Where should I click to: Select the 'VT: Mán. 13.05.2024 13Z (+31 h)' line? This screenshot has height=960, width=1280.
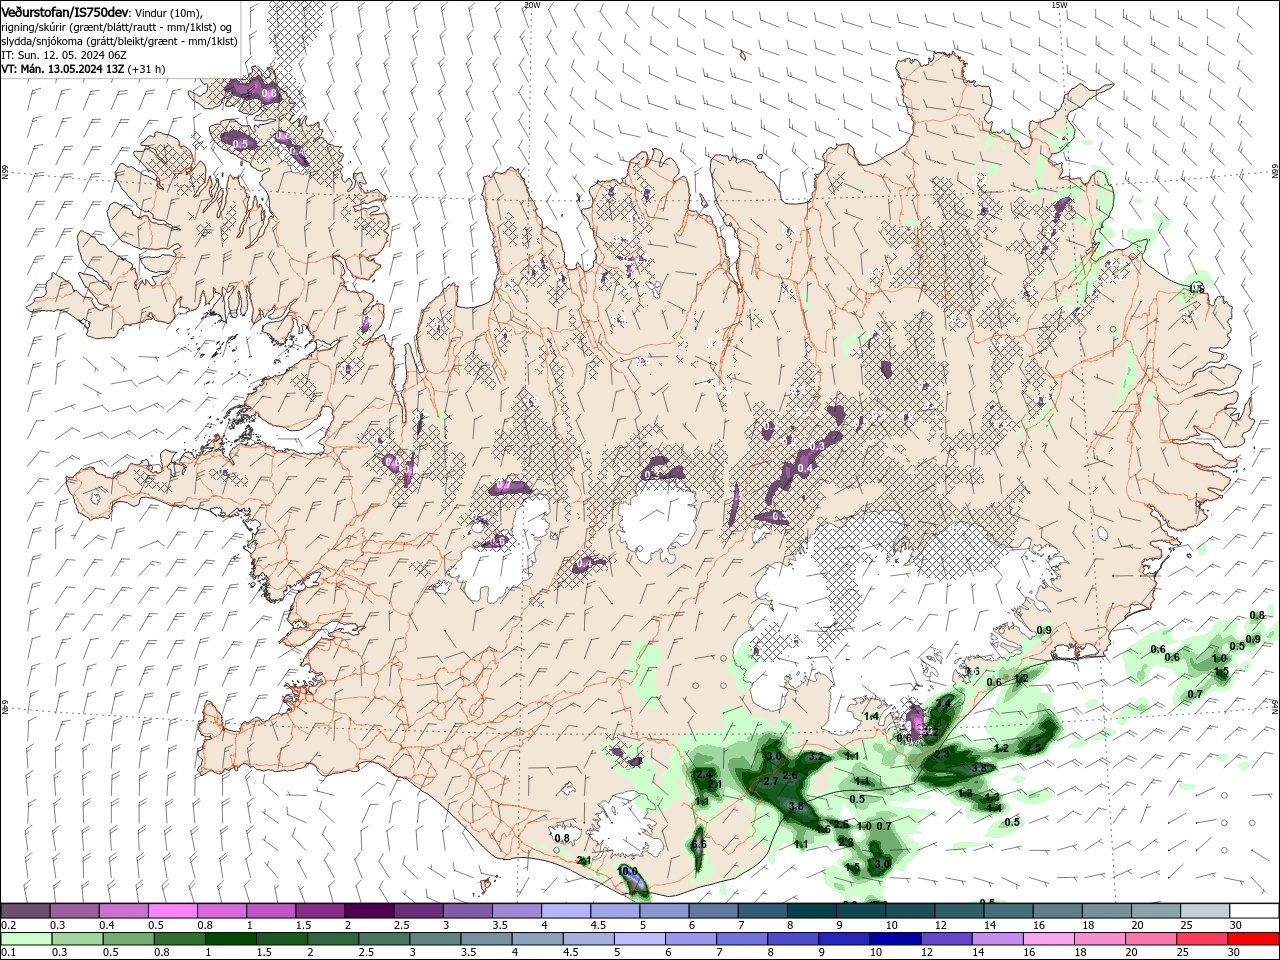click(x=83, y=69)
